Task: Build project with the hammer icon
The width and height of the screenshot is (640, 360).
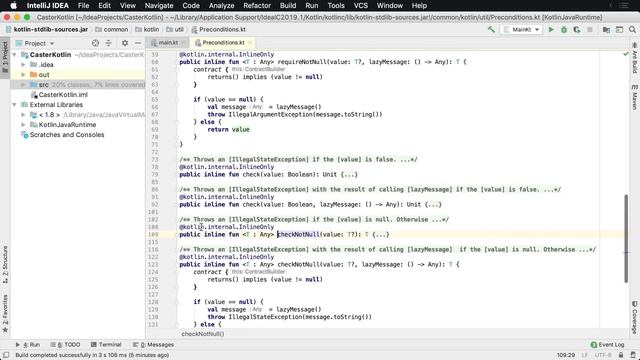Action: (x=491, y=29)
